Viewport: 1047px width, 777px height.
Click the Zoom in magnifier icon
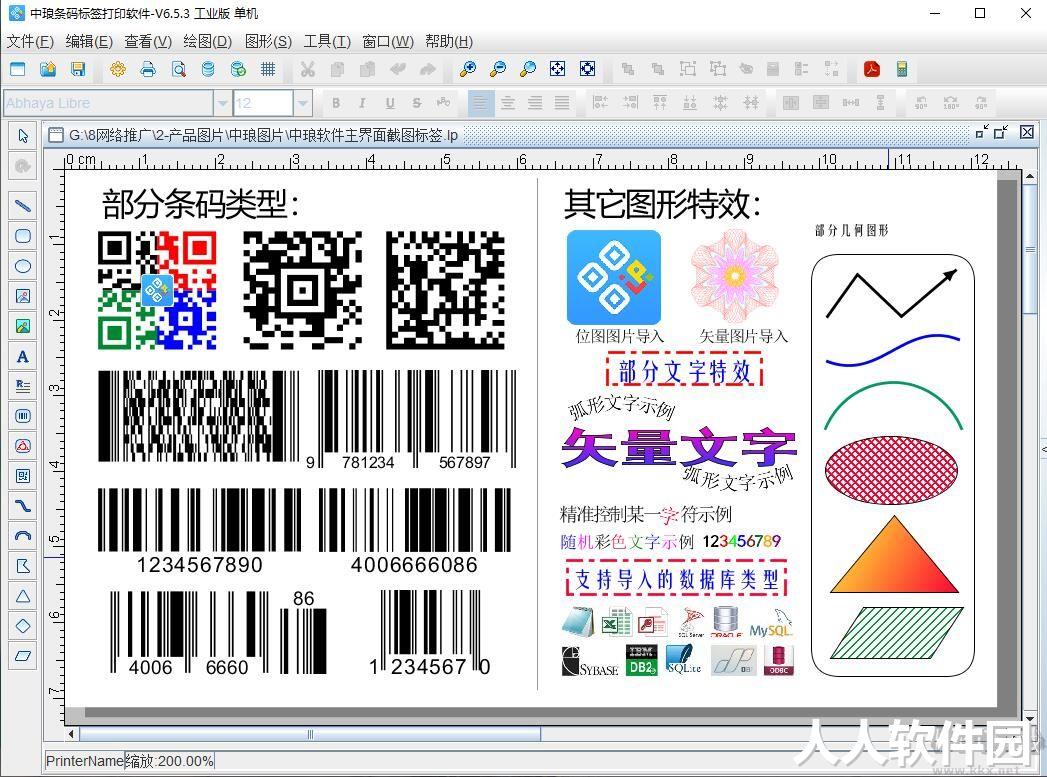coord(468,69)
